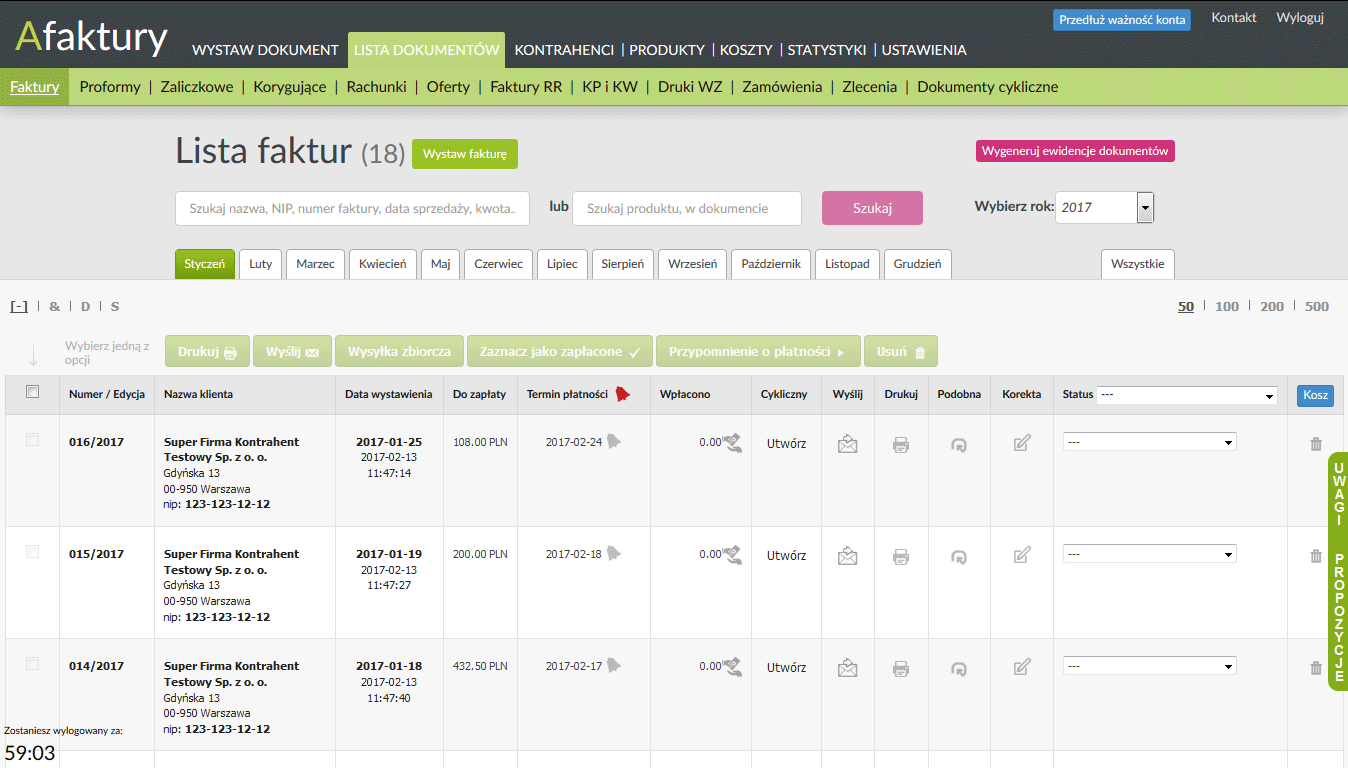Click the Wystaw fakturę button

[x=464, y=154]
